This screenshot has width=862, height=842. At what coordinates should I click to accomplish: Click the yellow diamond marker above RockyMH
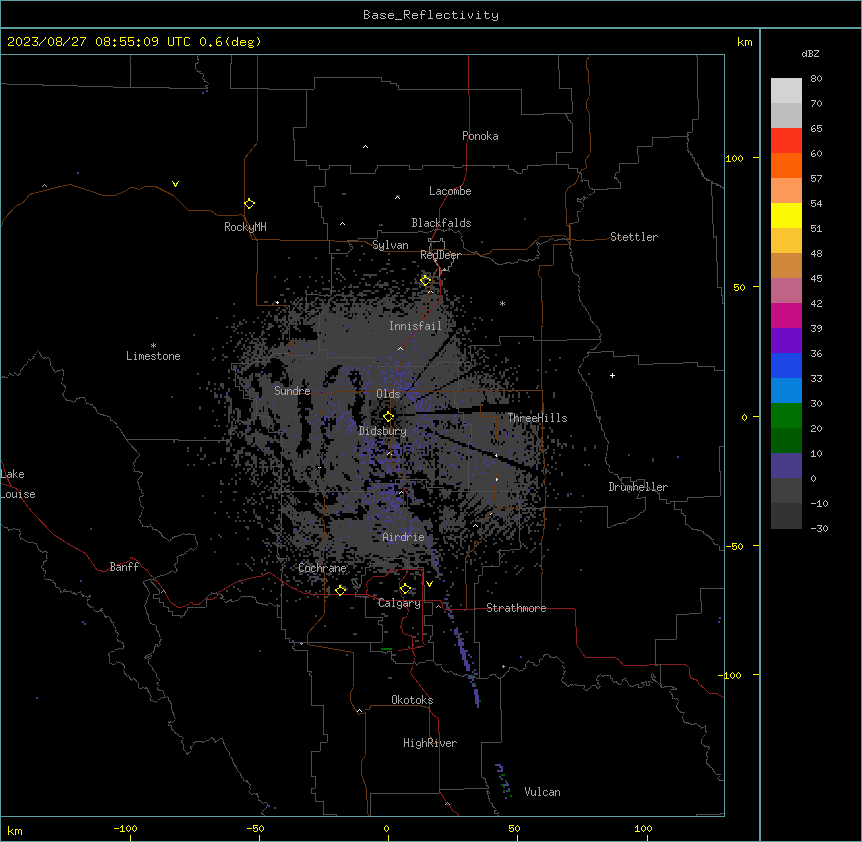tap(249, 204)
